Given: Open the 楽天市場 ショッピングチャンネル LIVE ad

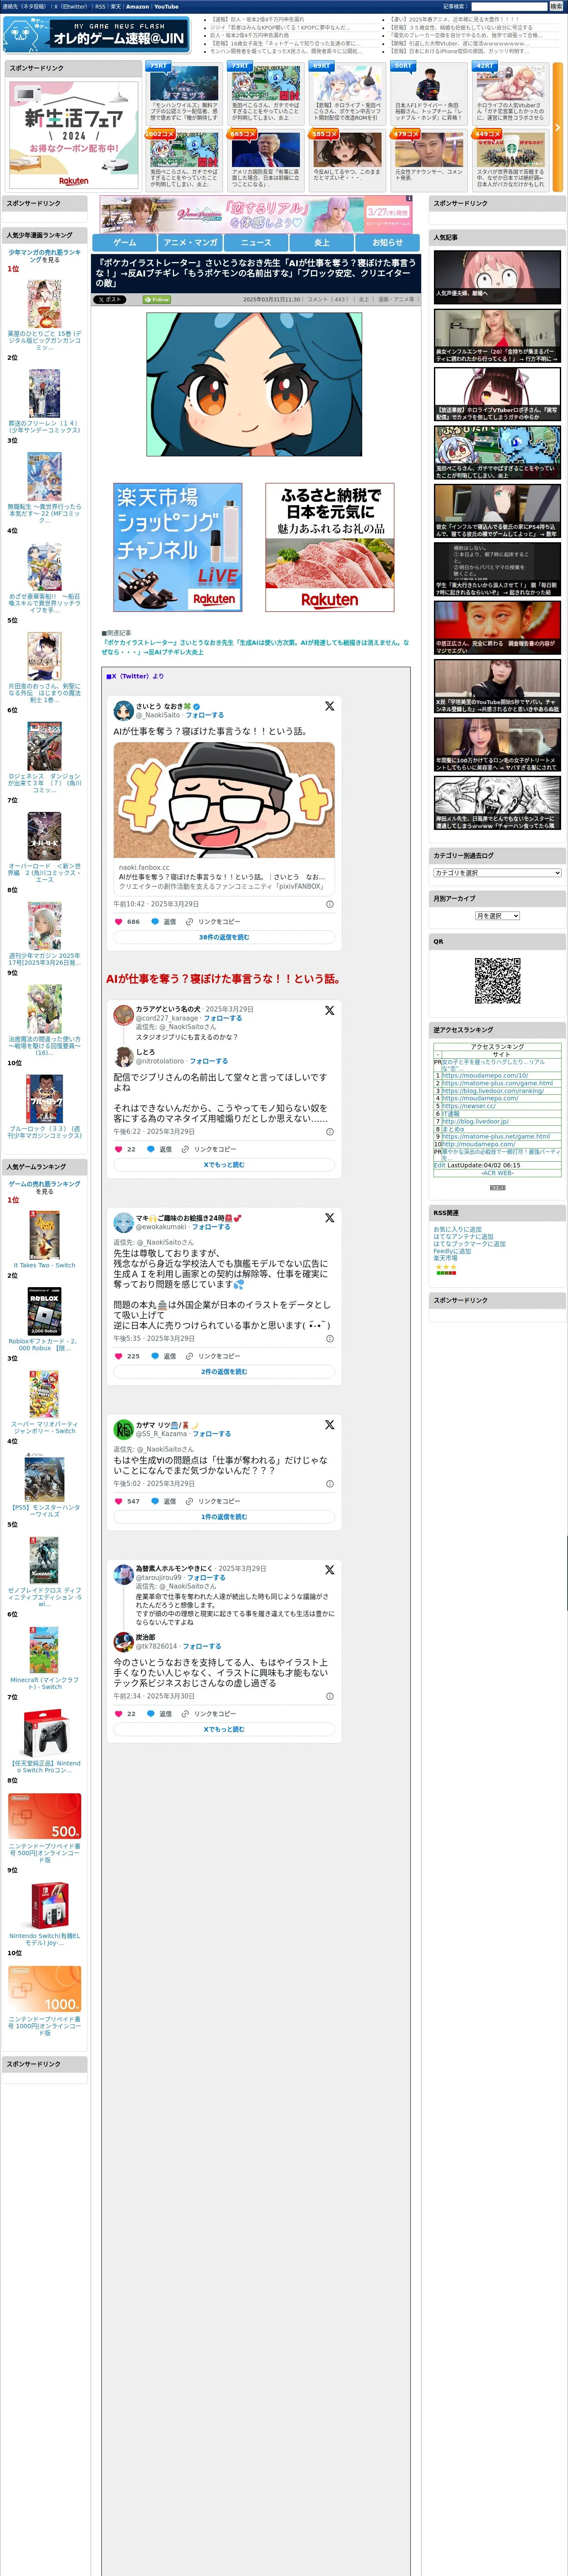Looking at the screenshot, I should (177, 547).
